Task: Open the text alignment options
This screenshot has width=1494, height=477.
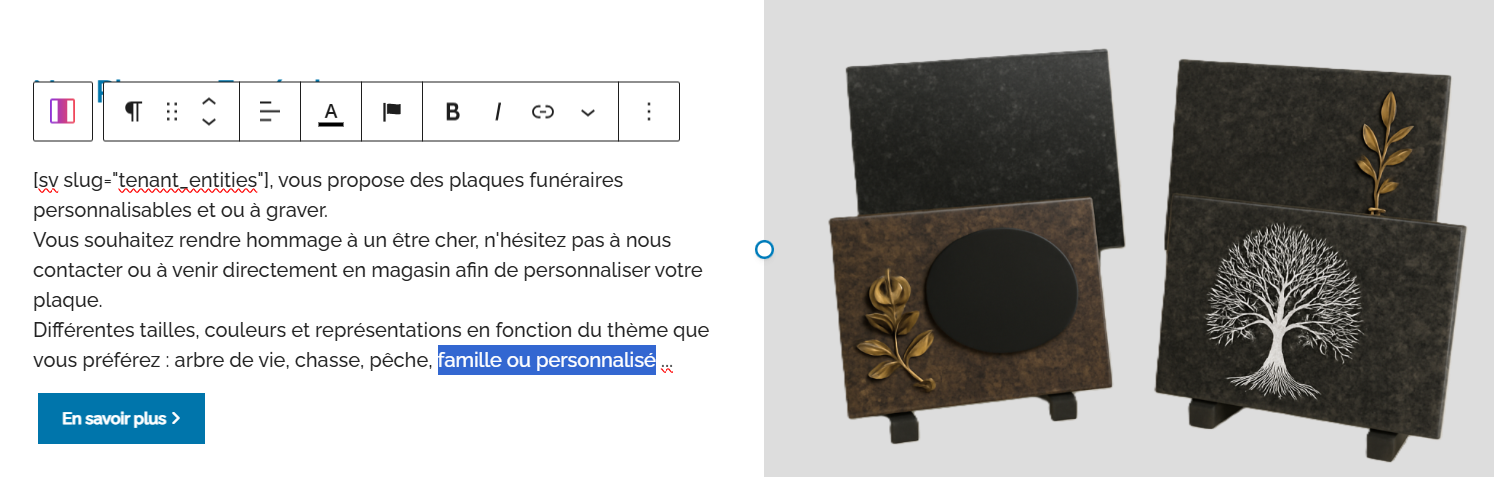Action: [x=270, y=111]
